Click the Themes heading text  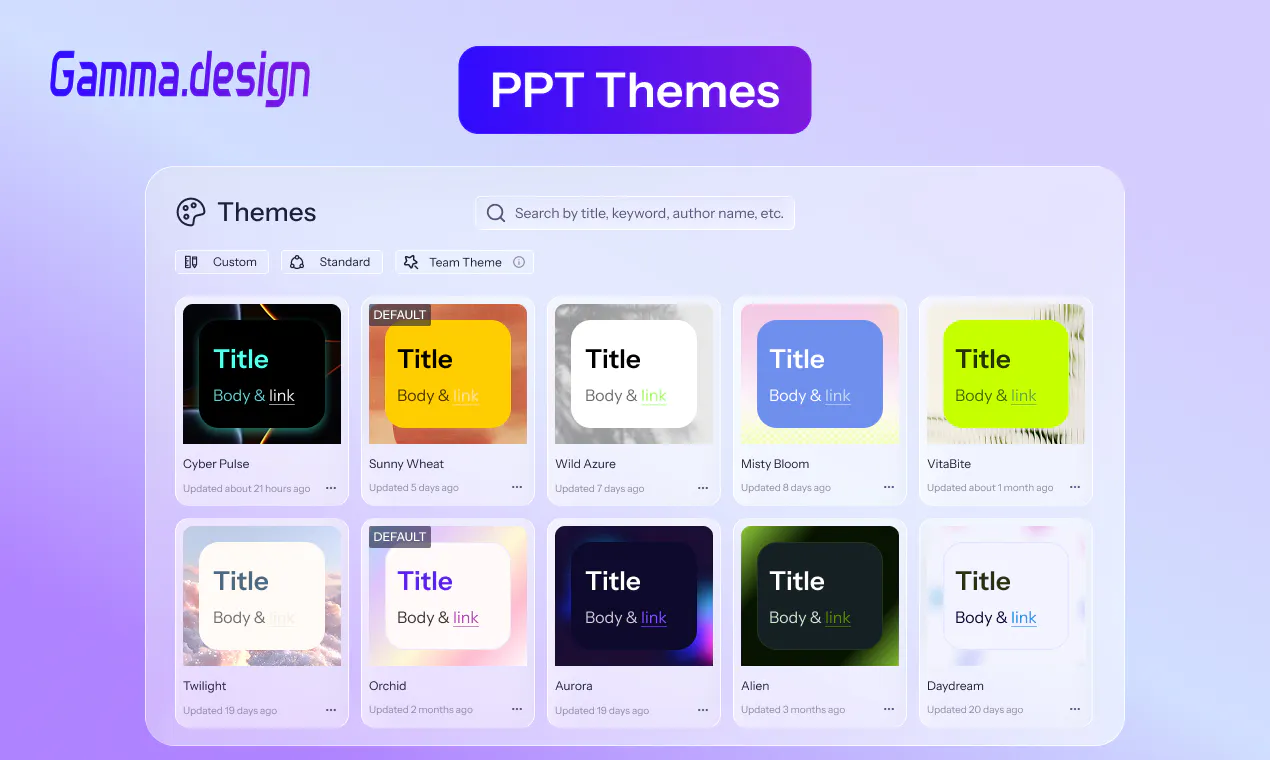click(x=267, y=212)
